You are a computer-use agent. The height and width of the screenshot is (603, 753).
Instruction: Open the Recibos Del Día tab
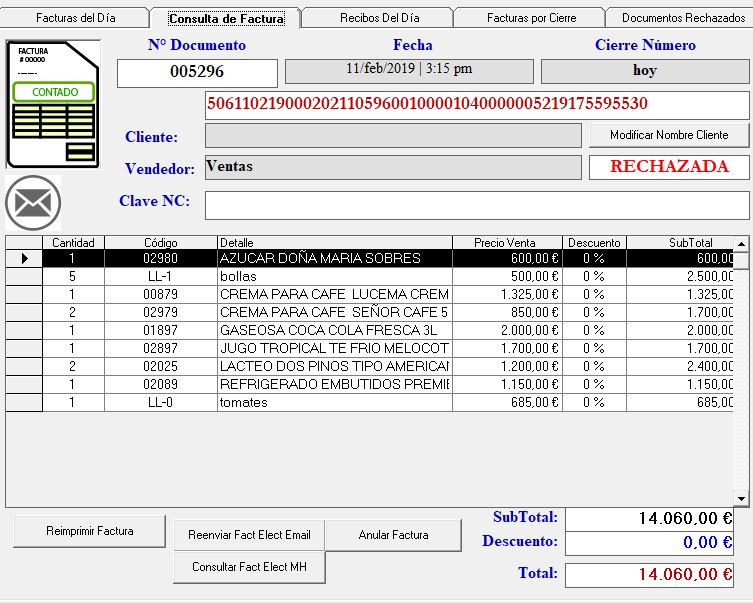tap(379, 18)
